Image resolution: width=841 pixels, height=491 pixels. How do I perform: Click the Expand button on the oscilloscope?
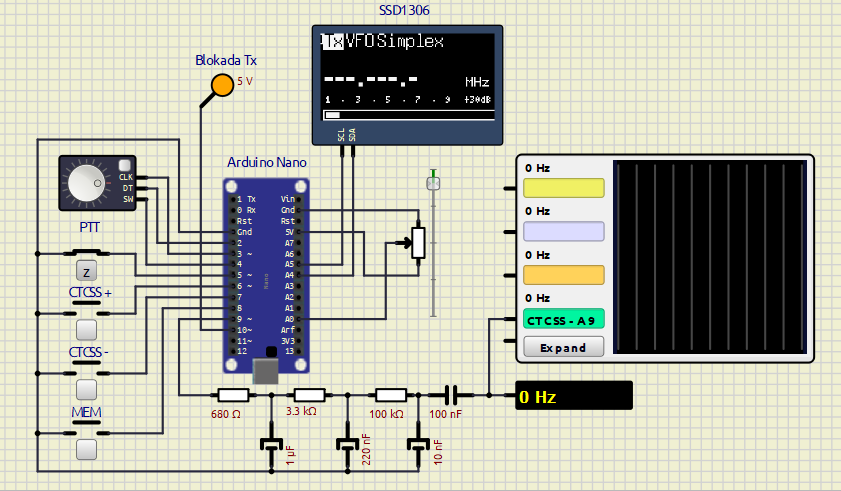tap(564, 347)
